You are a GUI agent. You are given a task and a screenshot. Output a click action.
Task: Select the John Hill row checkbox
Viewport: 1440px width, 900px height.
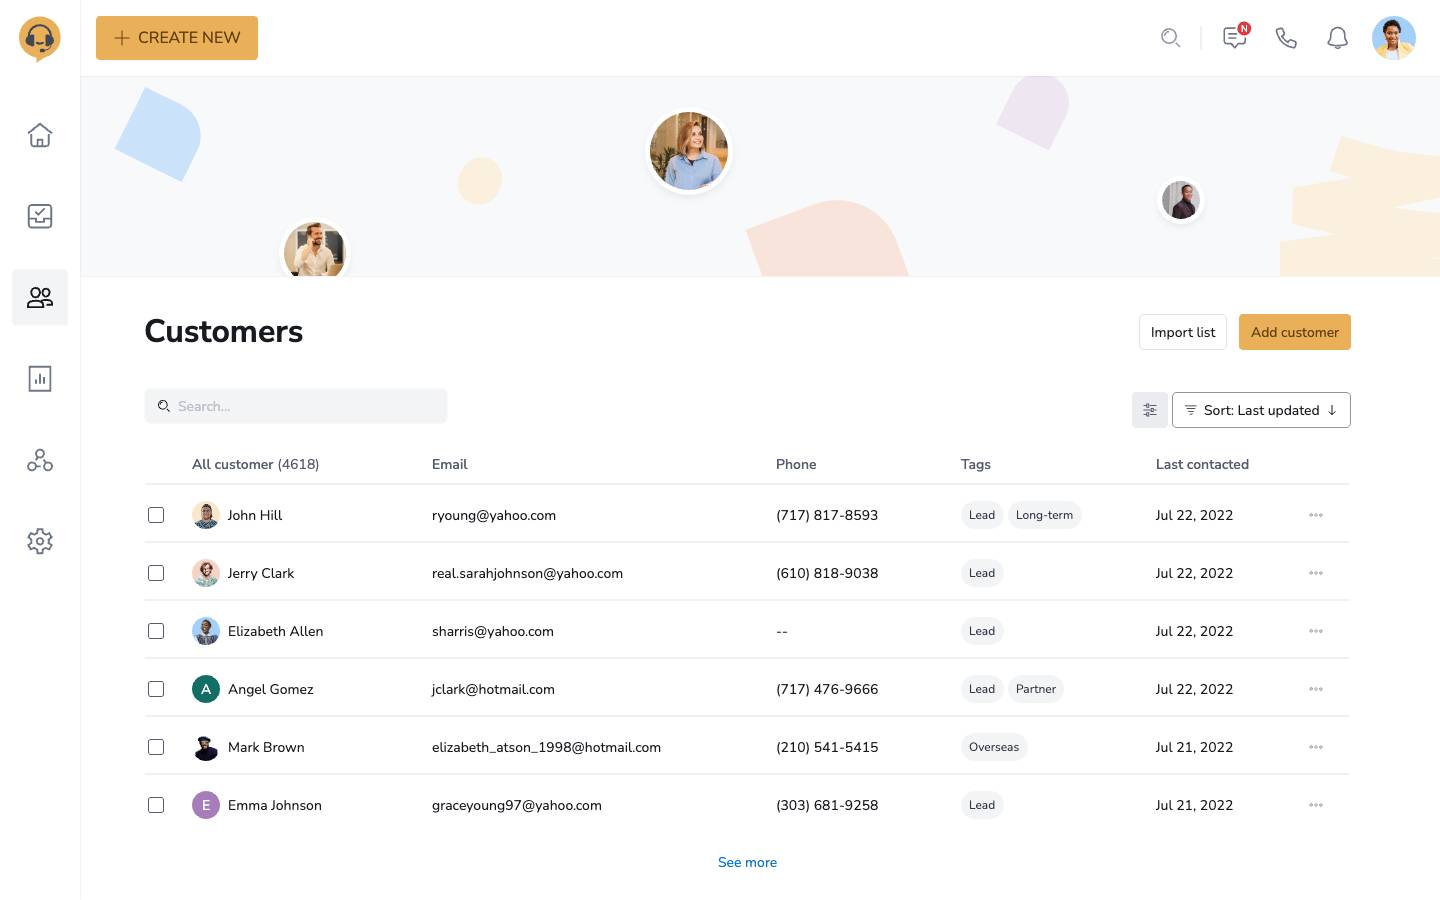click(156, 515)
